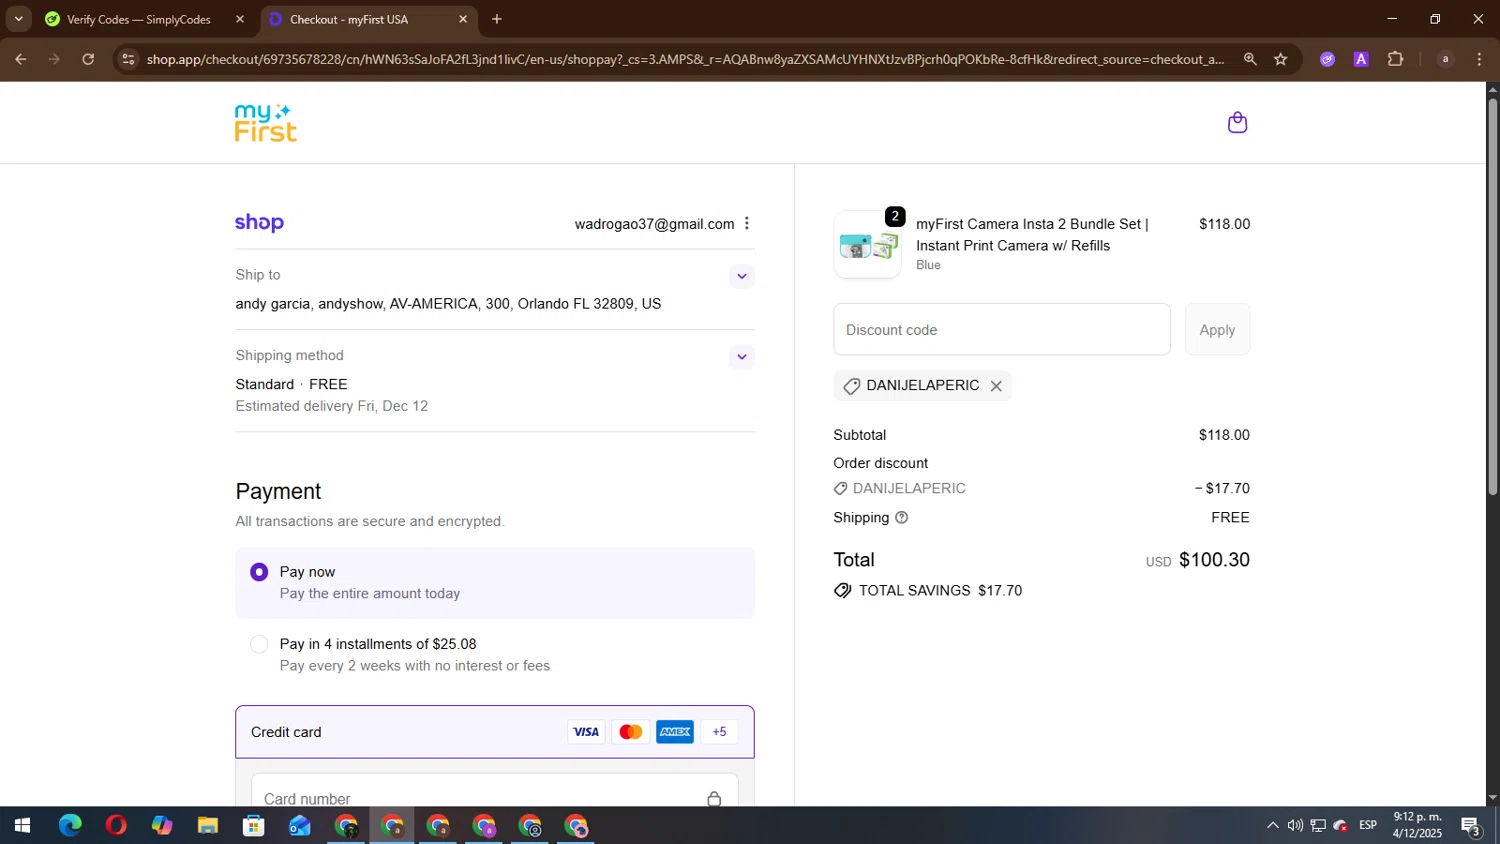Open the notification center icon
1500x844 pixels.
[1471, 826]
